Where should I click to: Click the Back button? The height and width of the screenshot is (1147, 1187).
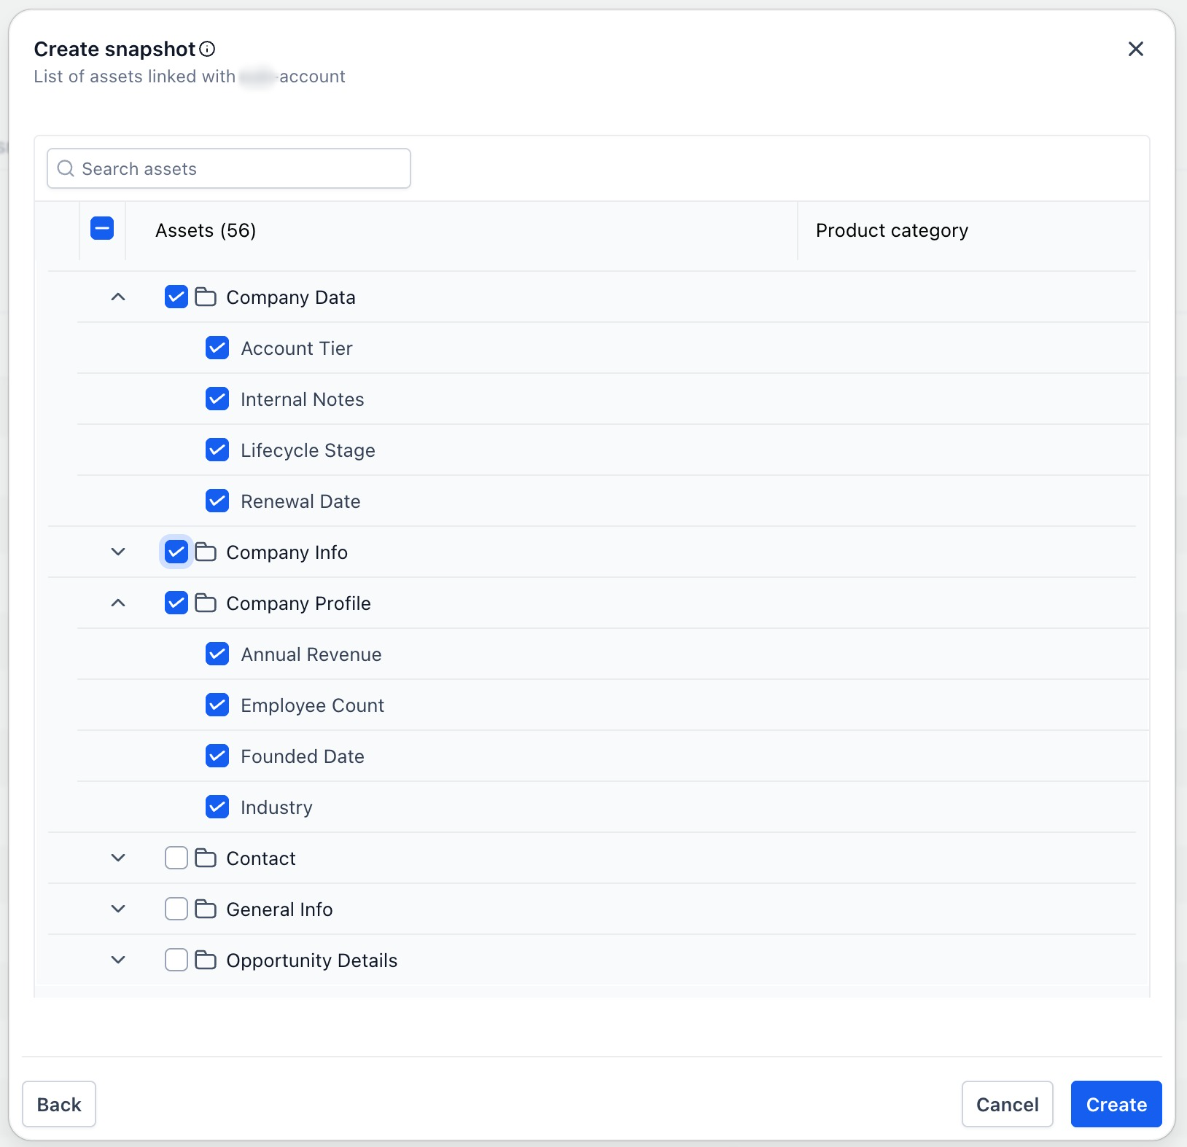(59, 1104)
